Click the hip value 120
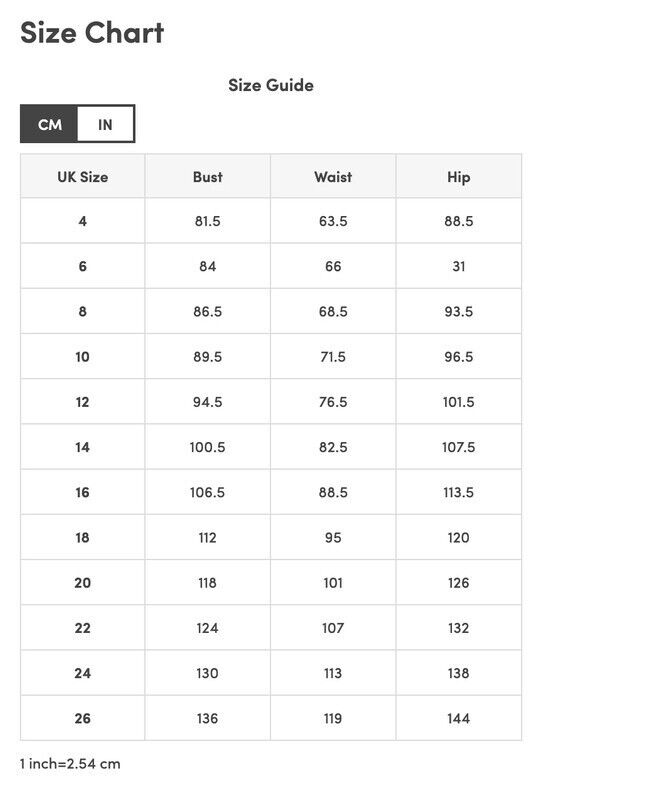This screenshot has height=800, width=664. coord(458,538)
